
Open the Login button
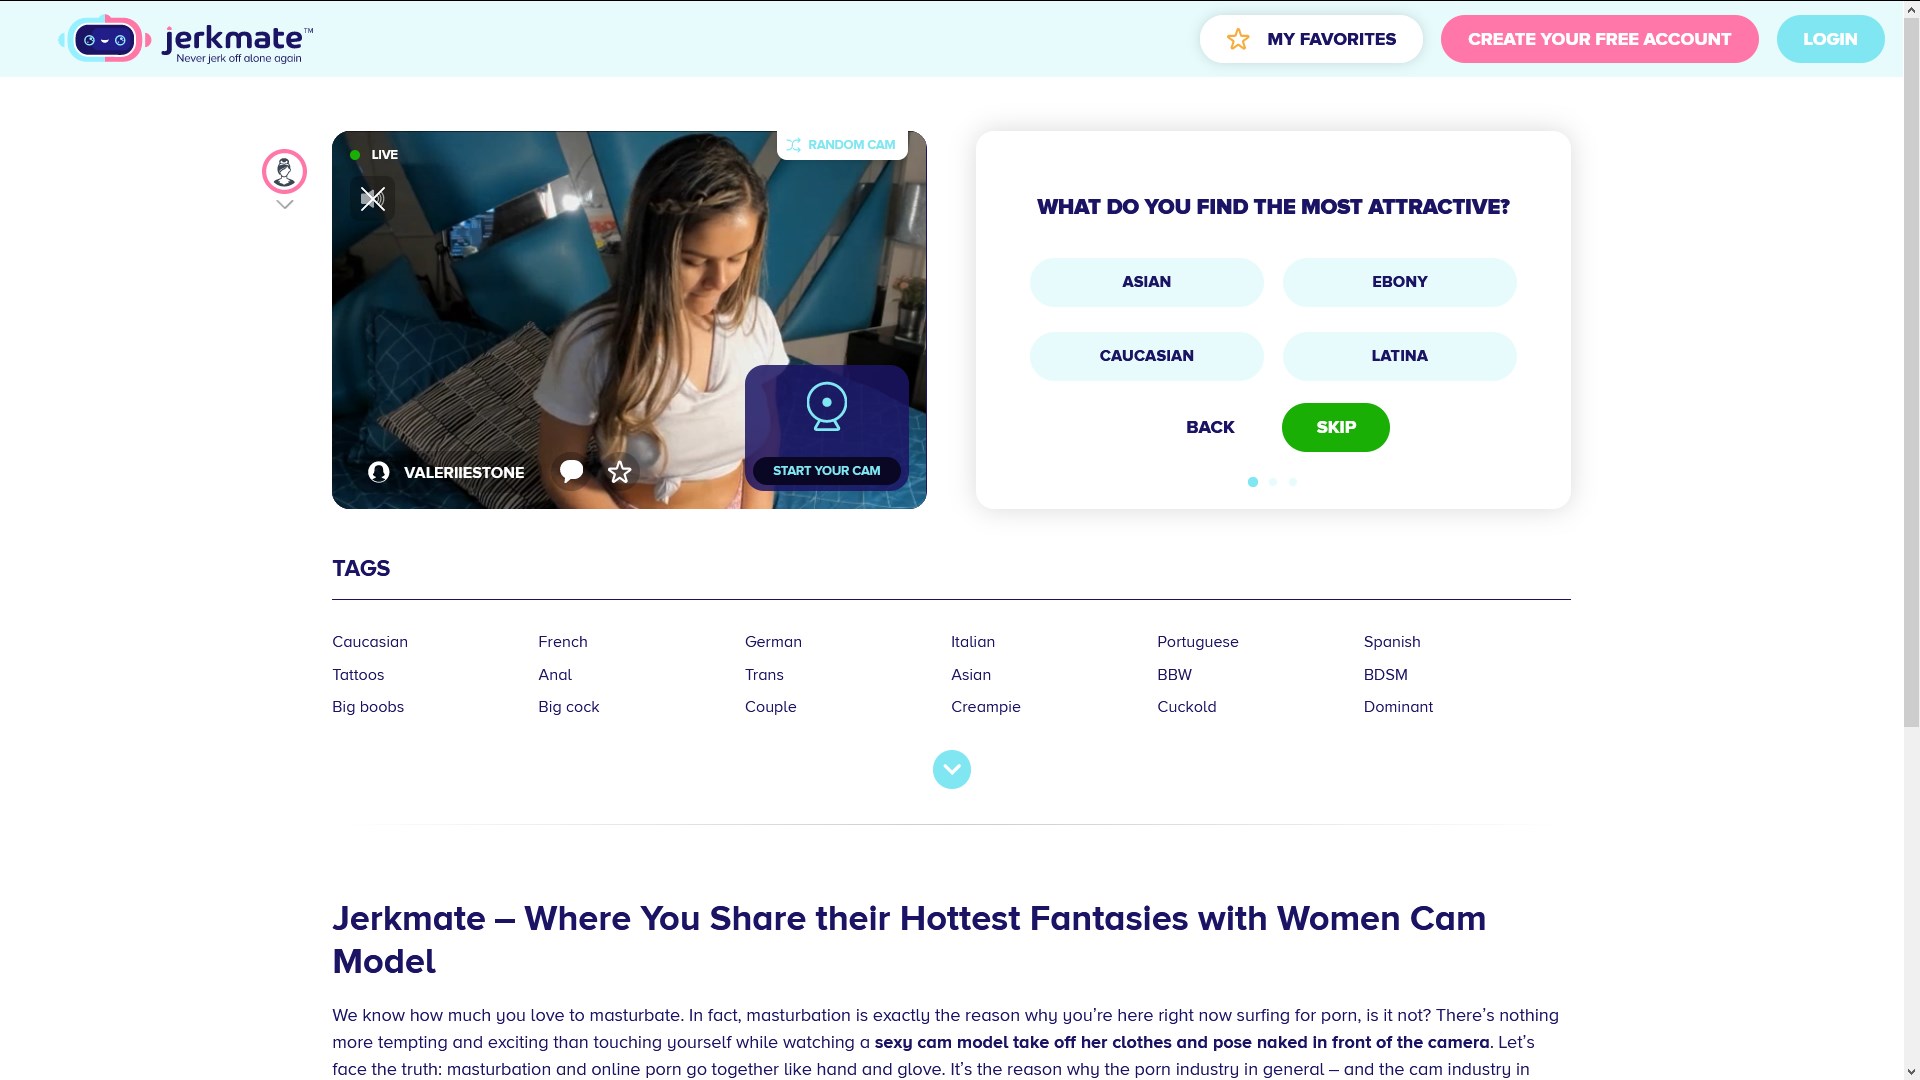pyautogui.click(x=1830, y=39)
